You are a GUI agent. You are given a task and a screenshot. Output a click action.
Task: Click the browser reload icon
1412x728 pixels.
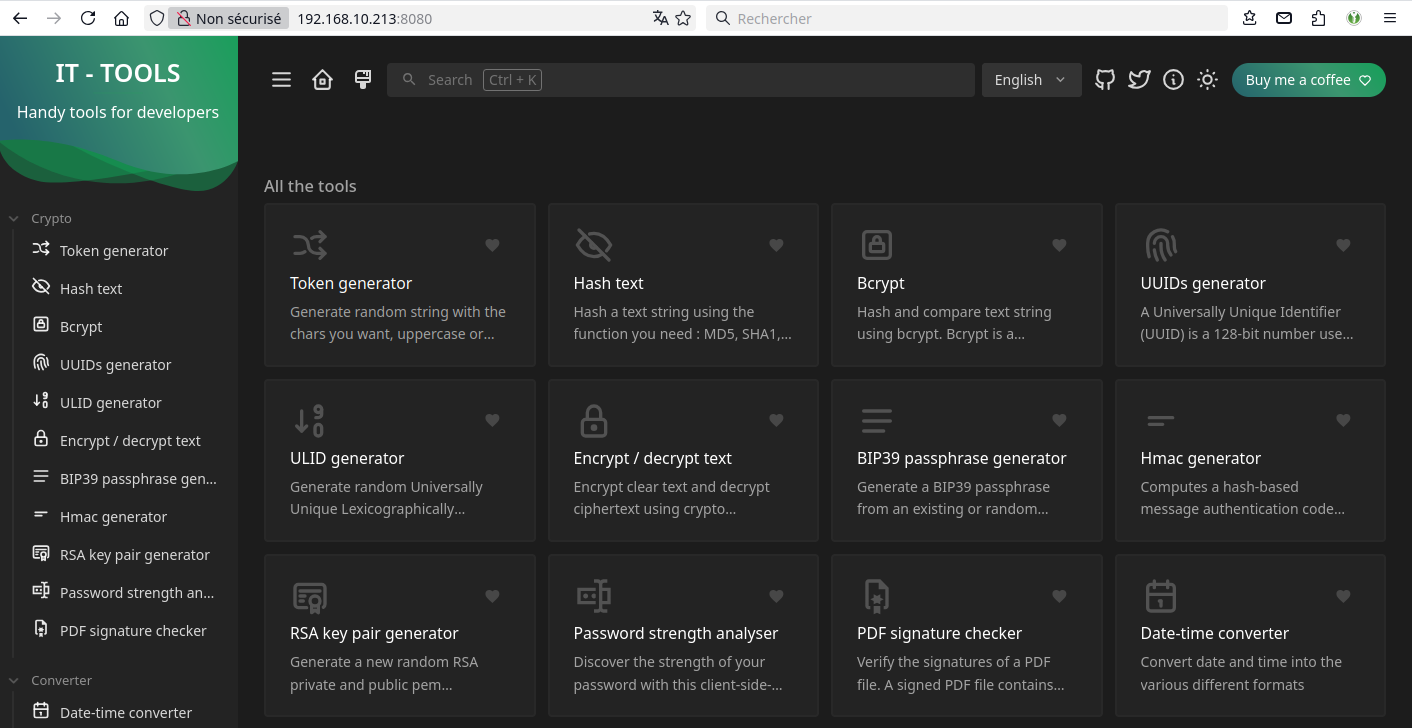click(x=88, y=18)
